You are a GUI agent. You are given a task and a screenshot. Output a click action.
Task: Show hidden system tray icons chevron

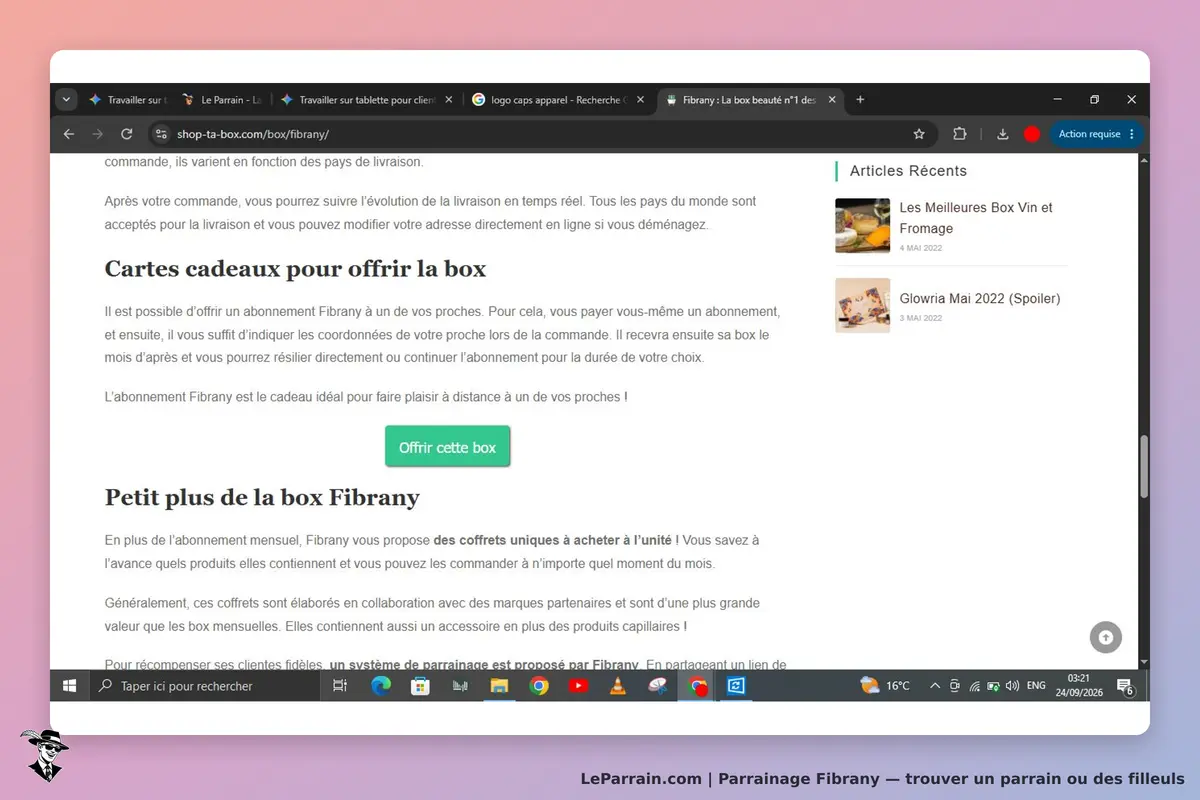point(935,686)
